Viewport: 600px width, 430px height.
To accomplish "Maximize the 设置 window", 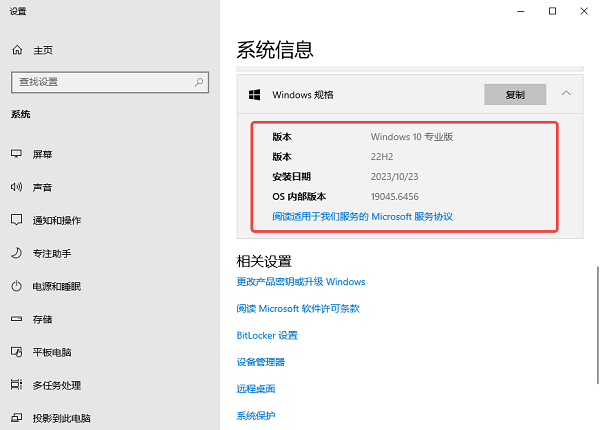I will click(553, 11).
